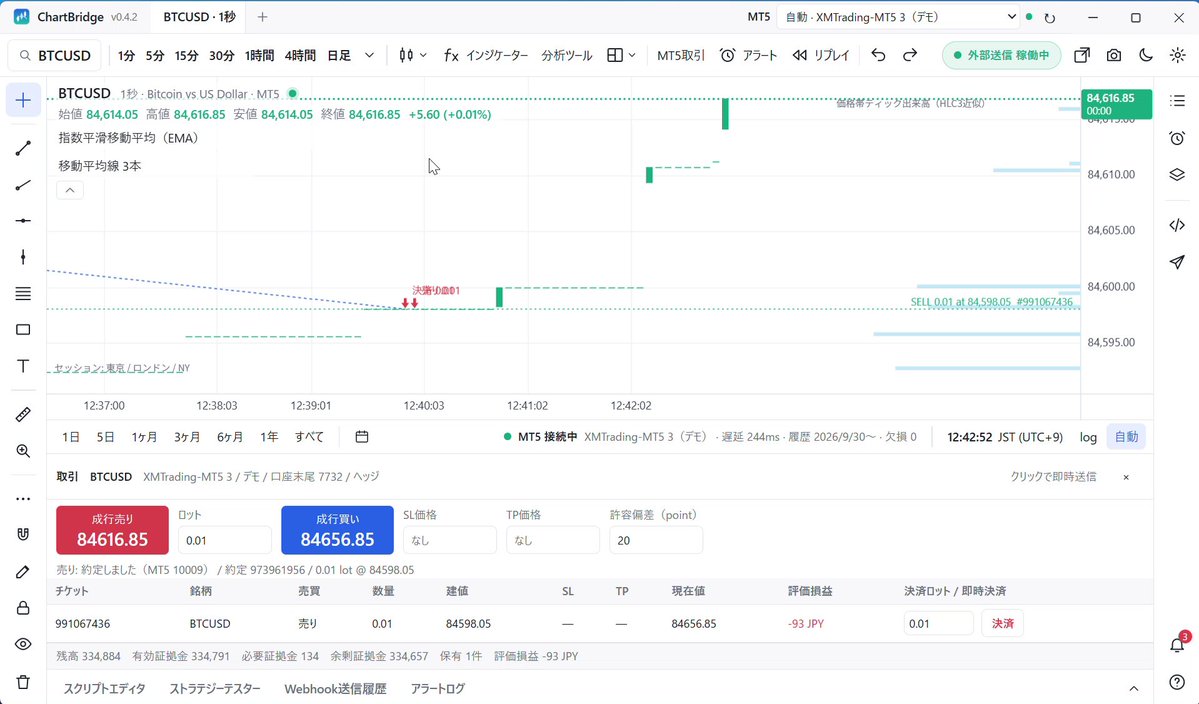This screenshot has height=704, width=1199.
Task: Start リプレイ bar replay mode
Action: (821, 55)
